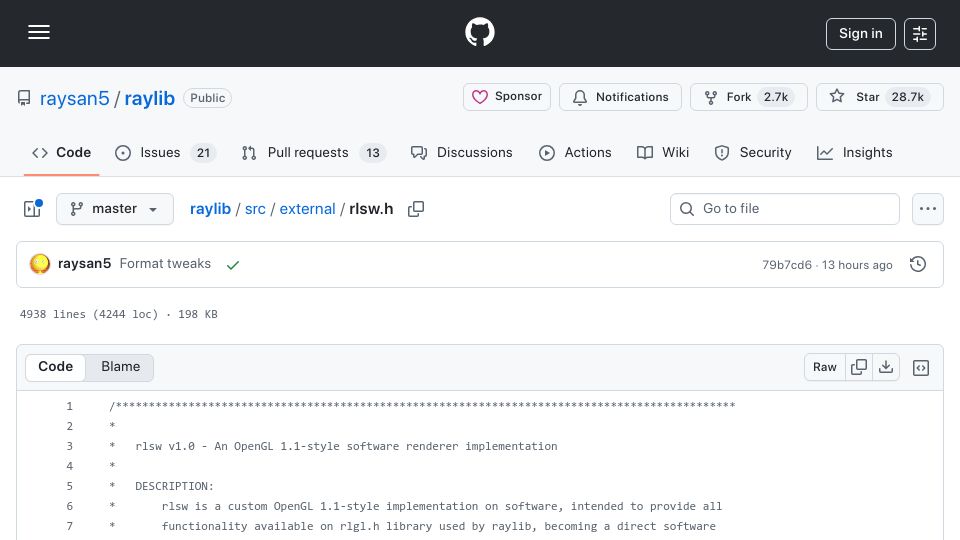View file commit history clock icon
This screenshot has width=960, height=540.
(918, 264)
